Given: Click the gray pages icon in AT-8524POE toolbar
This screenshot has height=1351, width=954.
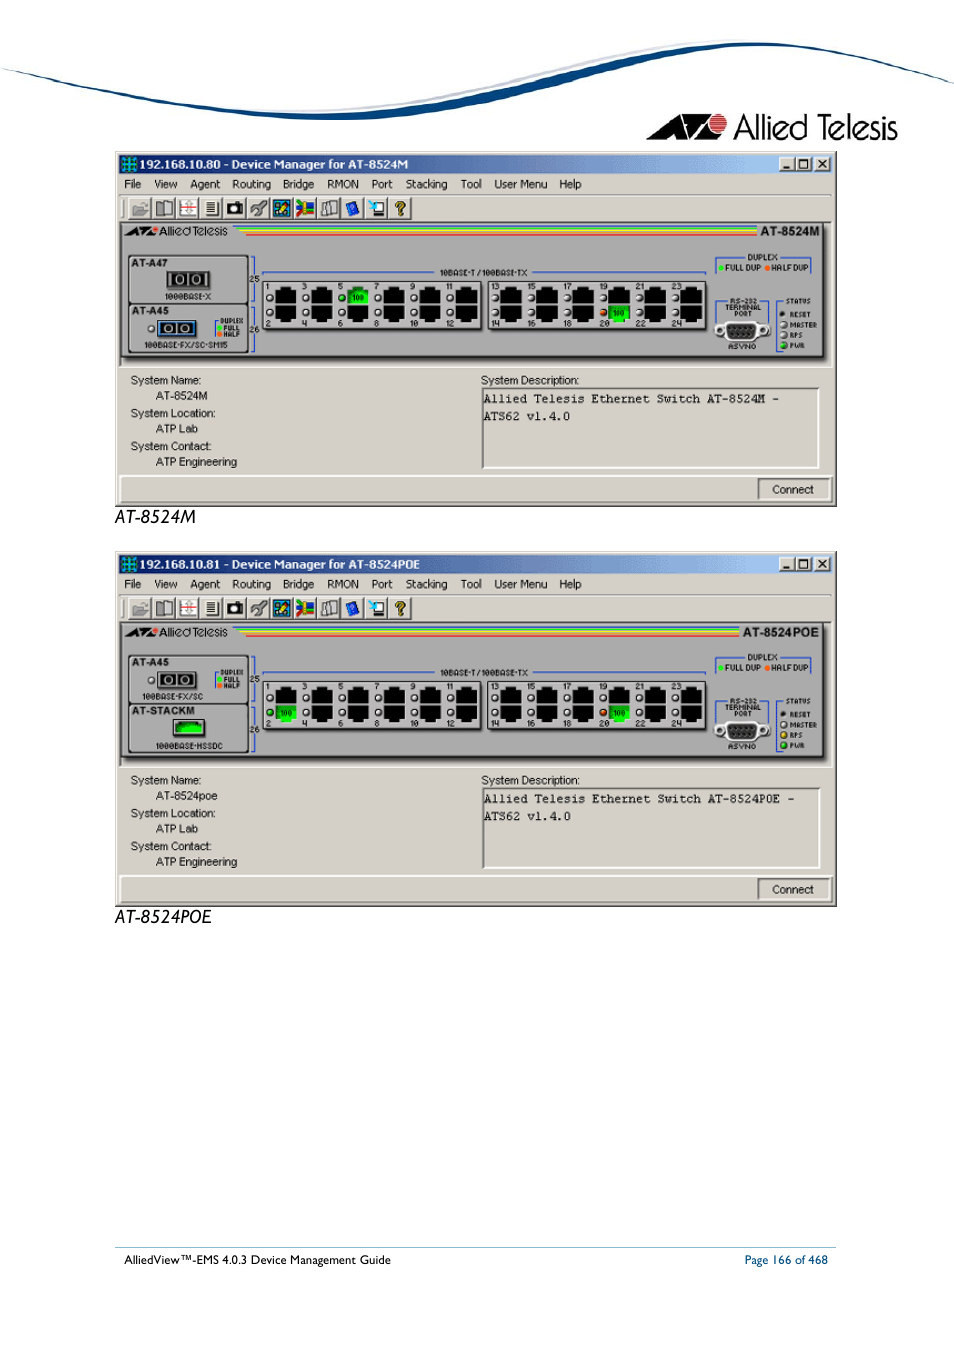Looking at the screenshot, I should coord(330,608).
